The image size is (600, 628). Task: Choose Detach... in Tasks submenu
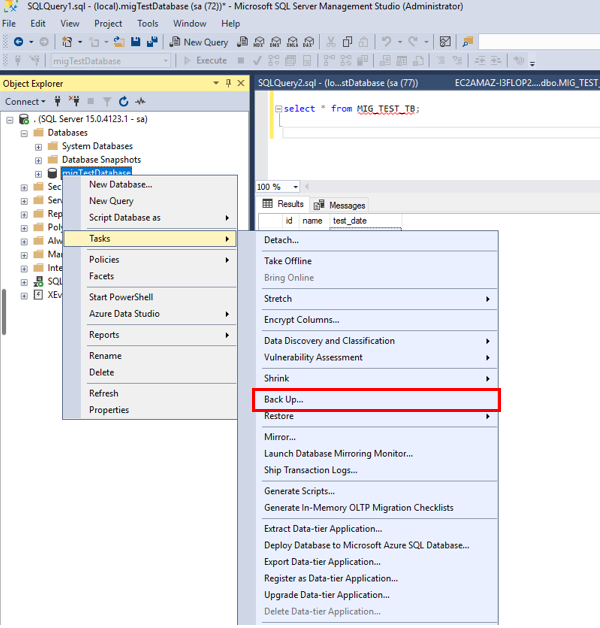(377, 240)
